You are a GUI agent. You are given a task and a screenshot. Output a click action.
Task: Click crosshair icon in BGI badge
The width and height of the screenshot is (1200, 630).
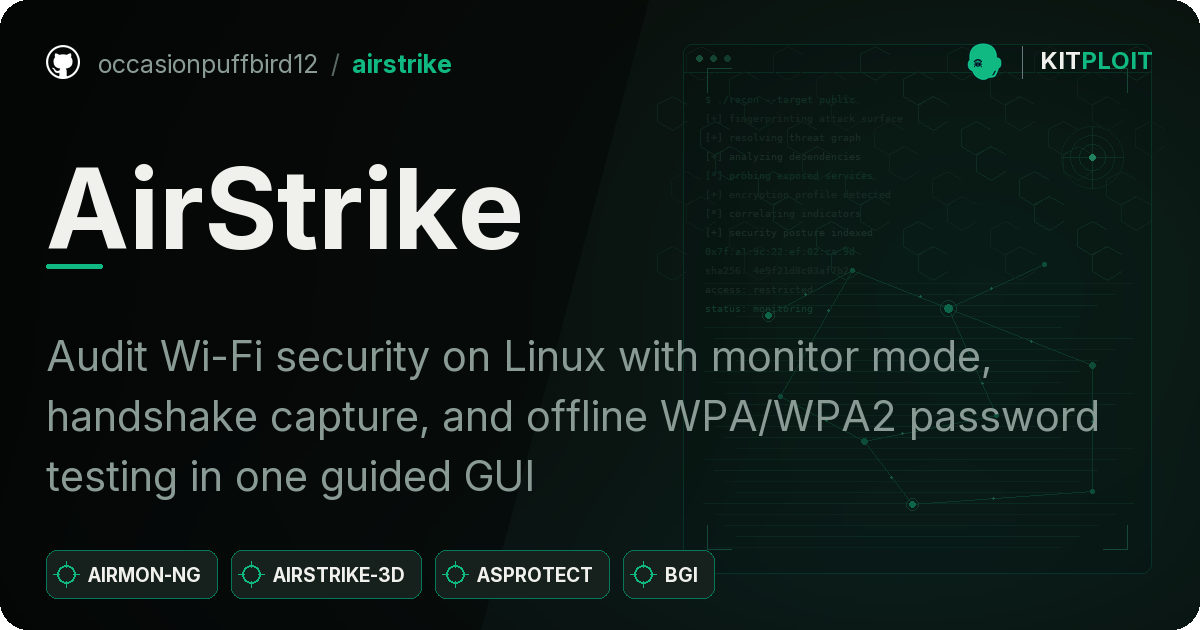pos(644,575)
